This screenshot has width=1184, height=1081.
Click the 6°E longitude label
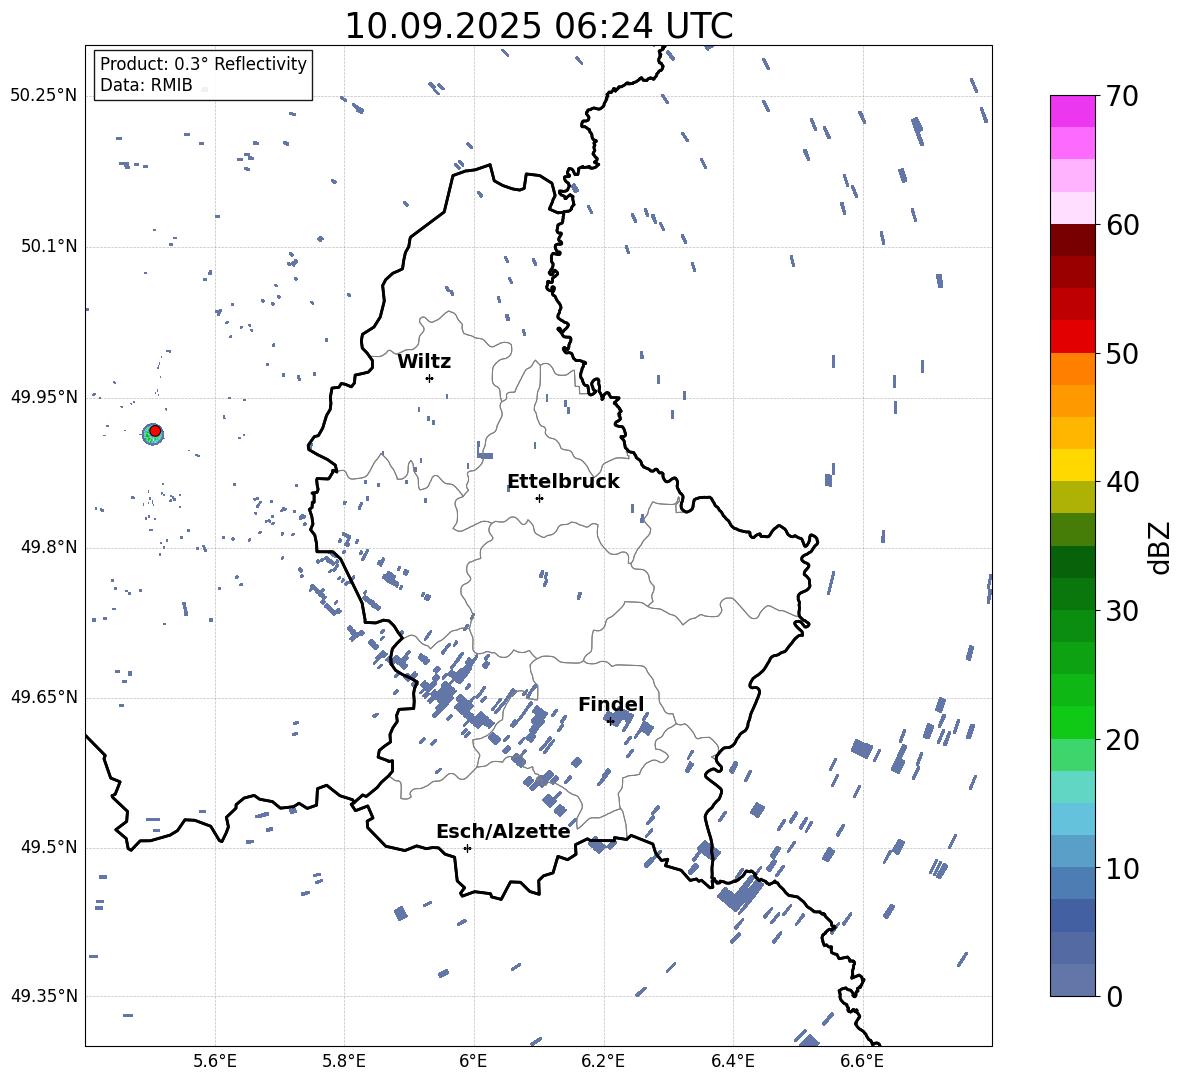tap(473, 1061)
